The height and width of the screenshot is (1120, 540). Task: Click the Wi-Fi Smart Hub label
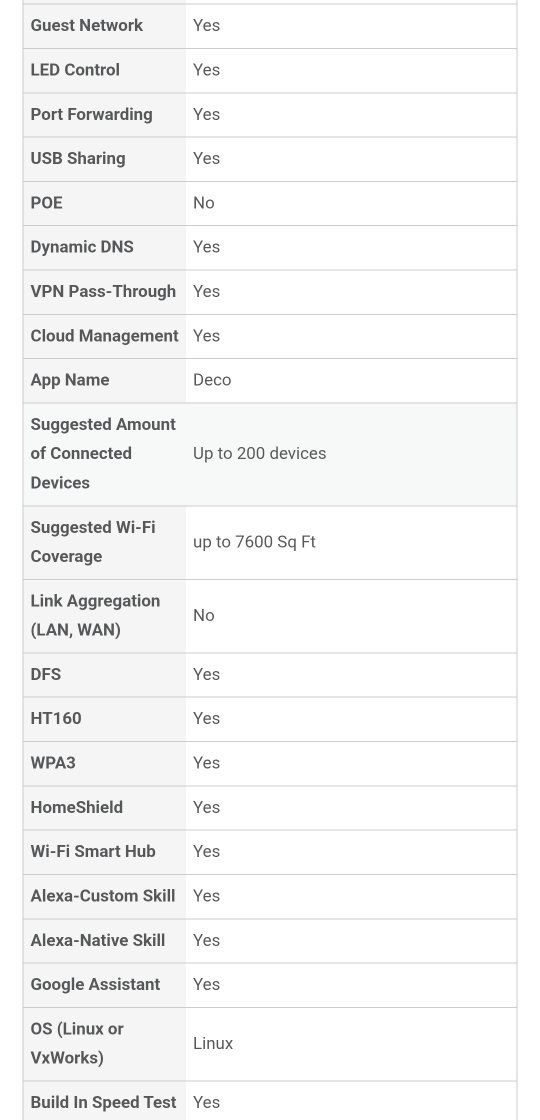click(93, 851)
